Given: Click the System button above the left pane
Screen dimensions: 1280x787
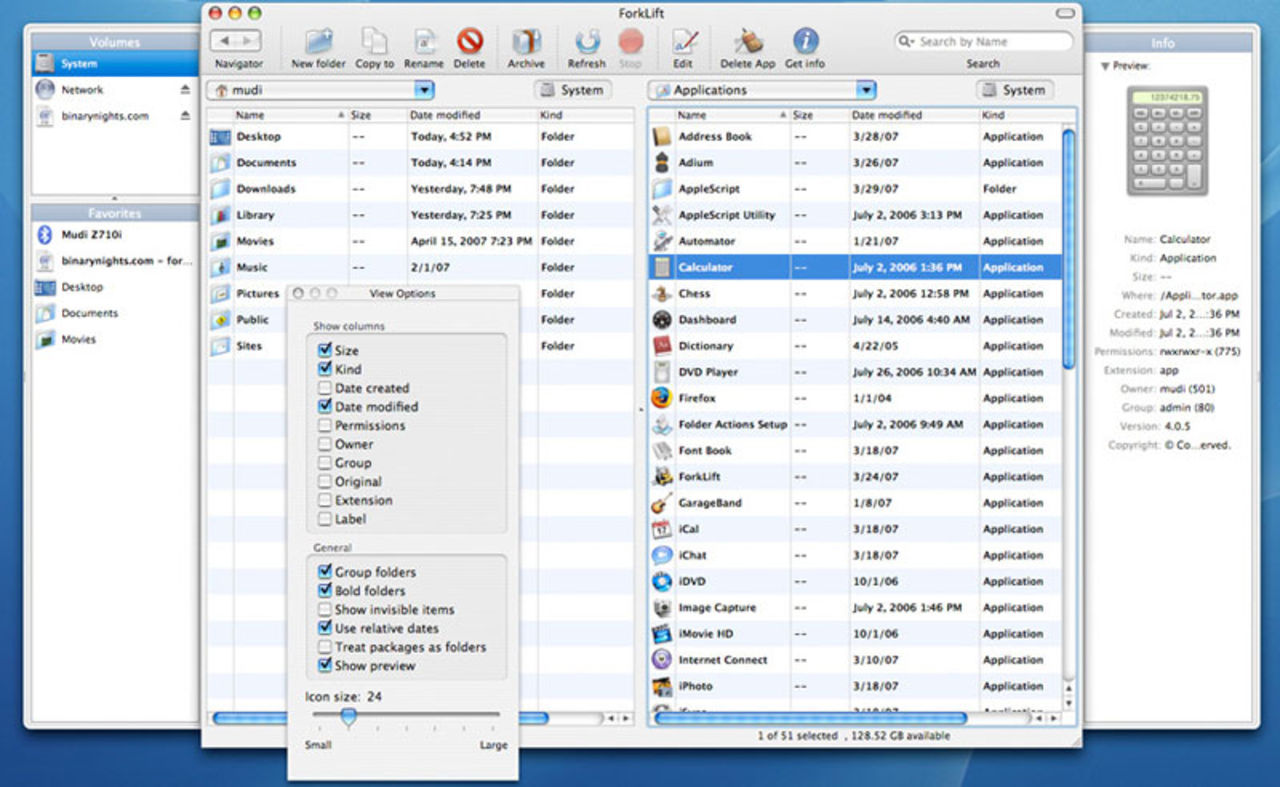Looking at the screenshot, I should (571, 90).
